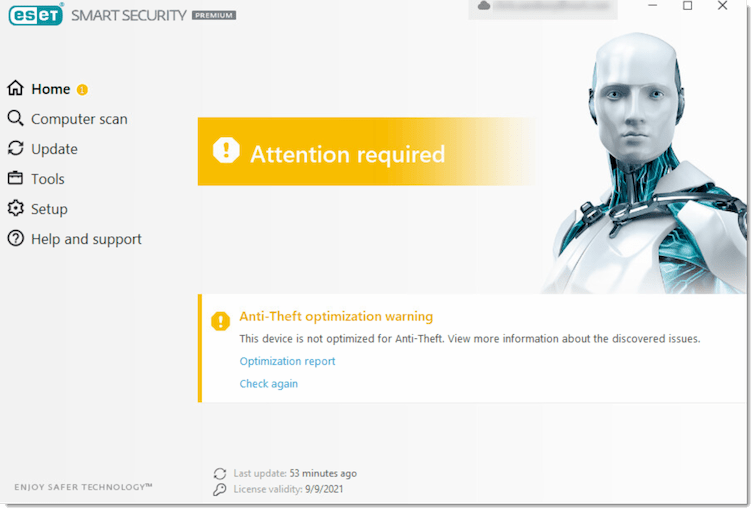Click the License validity 9/9/2021 text
The height and width of the screenshot is (512, 755).
[x=288, y=489]
